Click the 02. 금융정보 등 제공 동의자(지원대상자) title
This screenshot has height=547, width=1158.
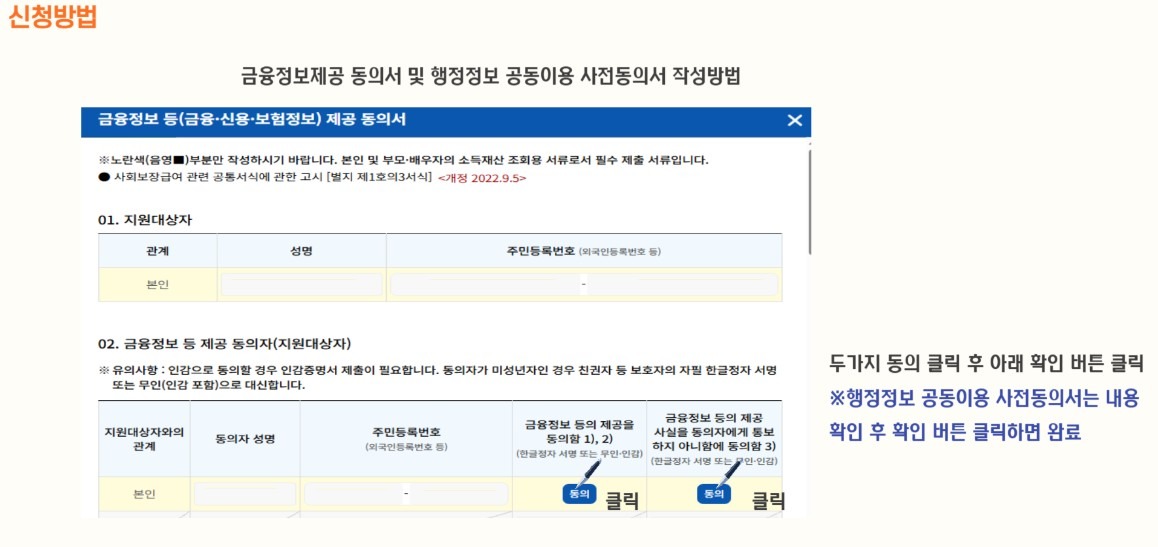[x=225, y=344]
